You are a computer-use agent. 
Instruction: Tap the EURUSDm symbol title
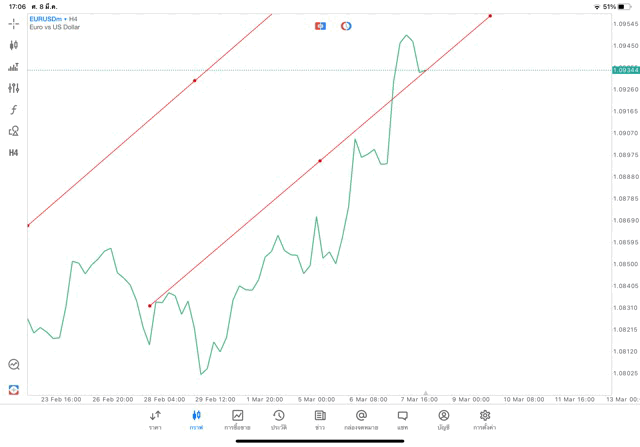click(46, 19)
